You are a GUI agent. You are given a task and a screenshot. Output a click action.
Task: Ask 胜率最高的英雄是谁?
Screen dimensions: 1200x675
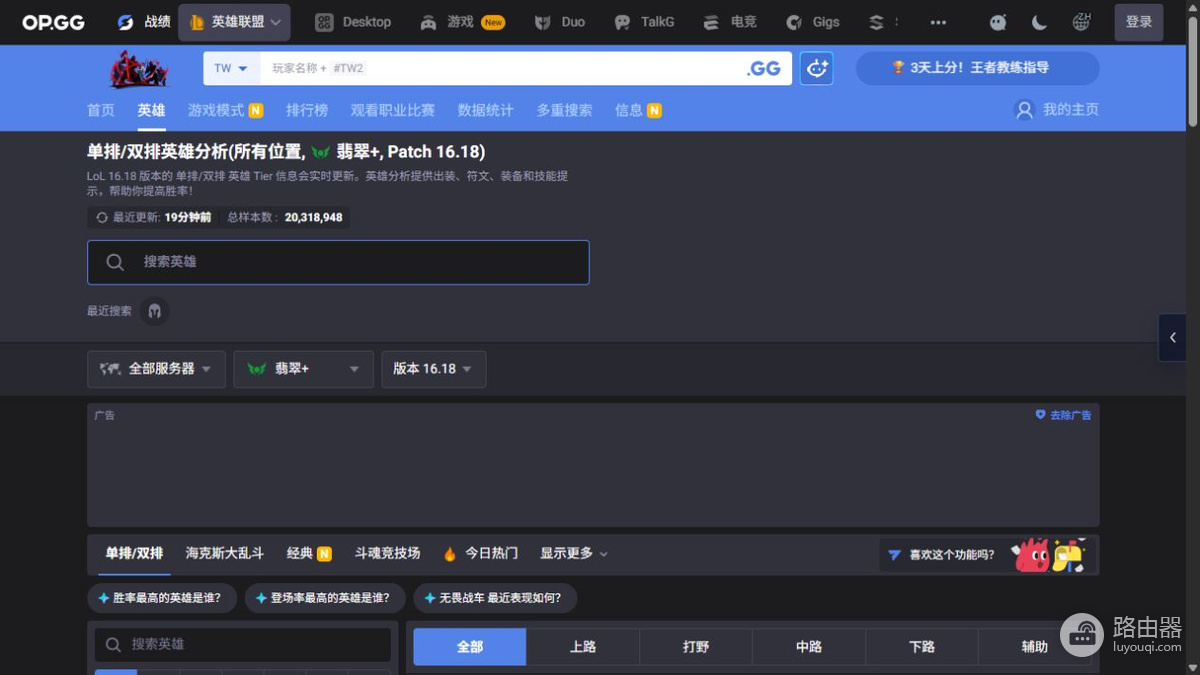(161, 598)
